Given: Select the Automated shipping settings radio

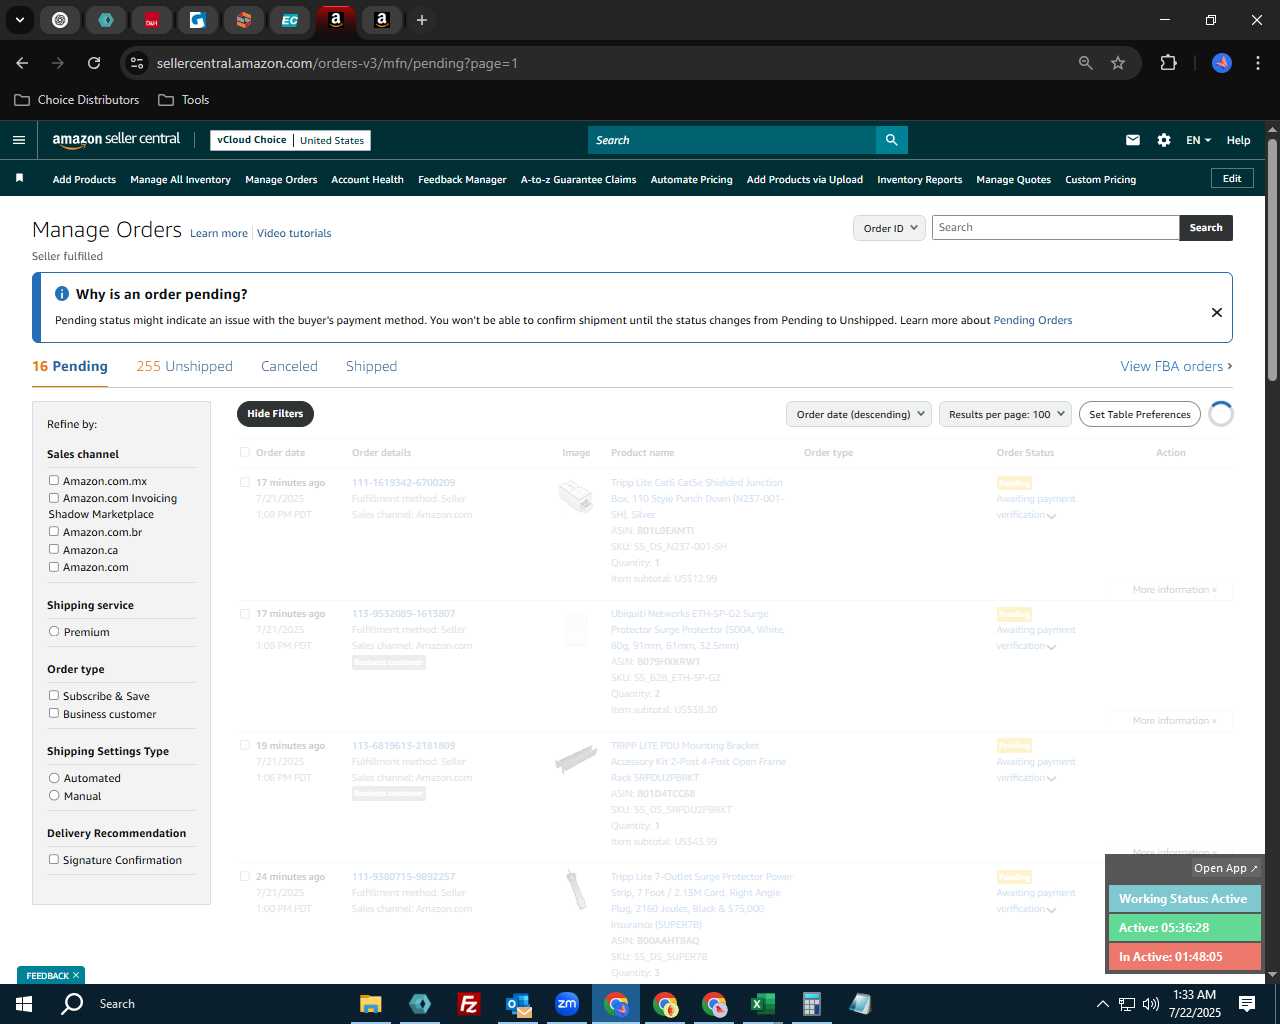Looking at the screenshot, I should tap(54, 777).
